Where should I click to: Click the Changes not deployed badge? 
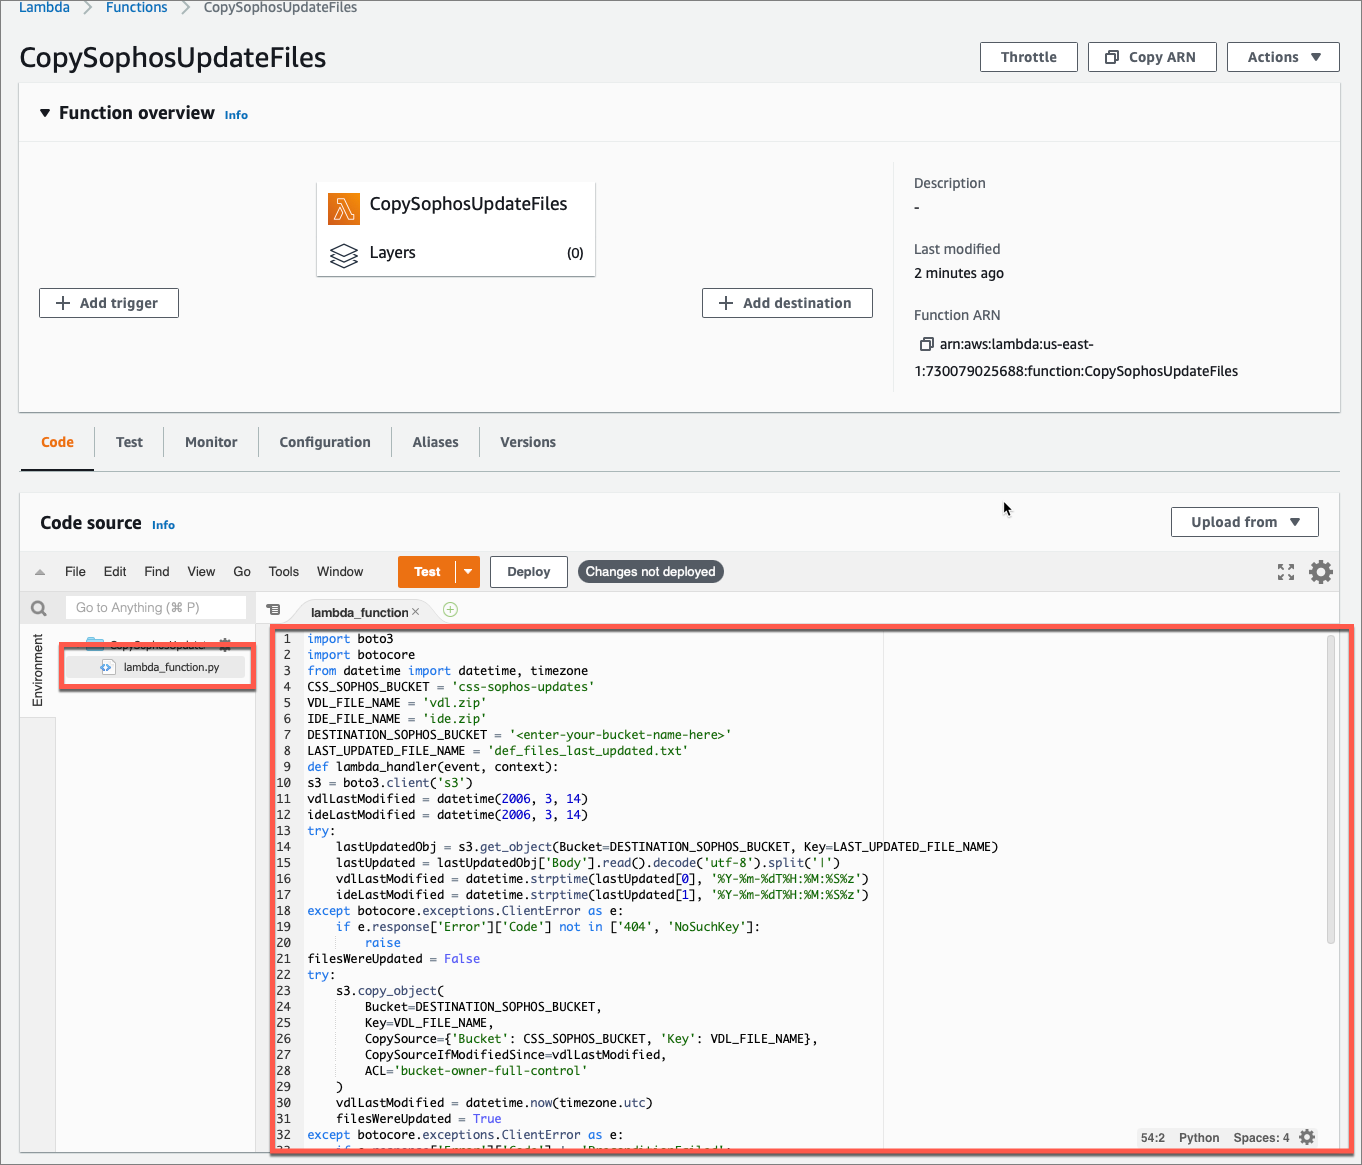tap(651, 572)
